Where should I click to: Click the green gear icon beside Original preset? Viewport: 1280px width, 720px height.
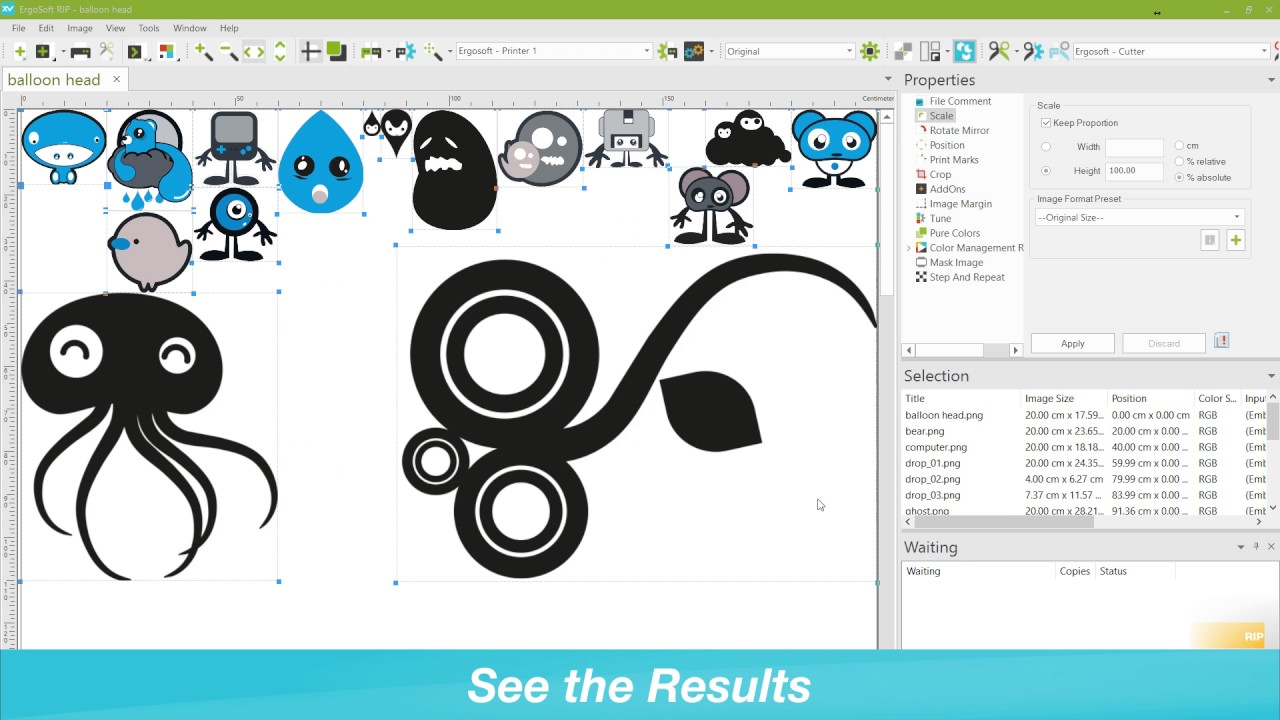tap(869, 51)
